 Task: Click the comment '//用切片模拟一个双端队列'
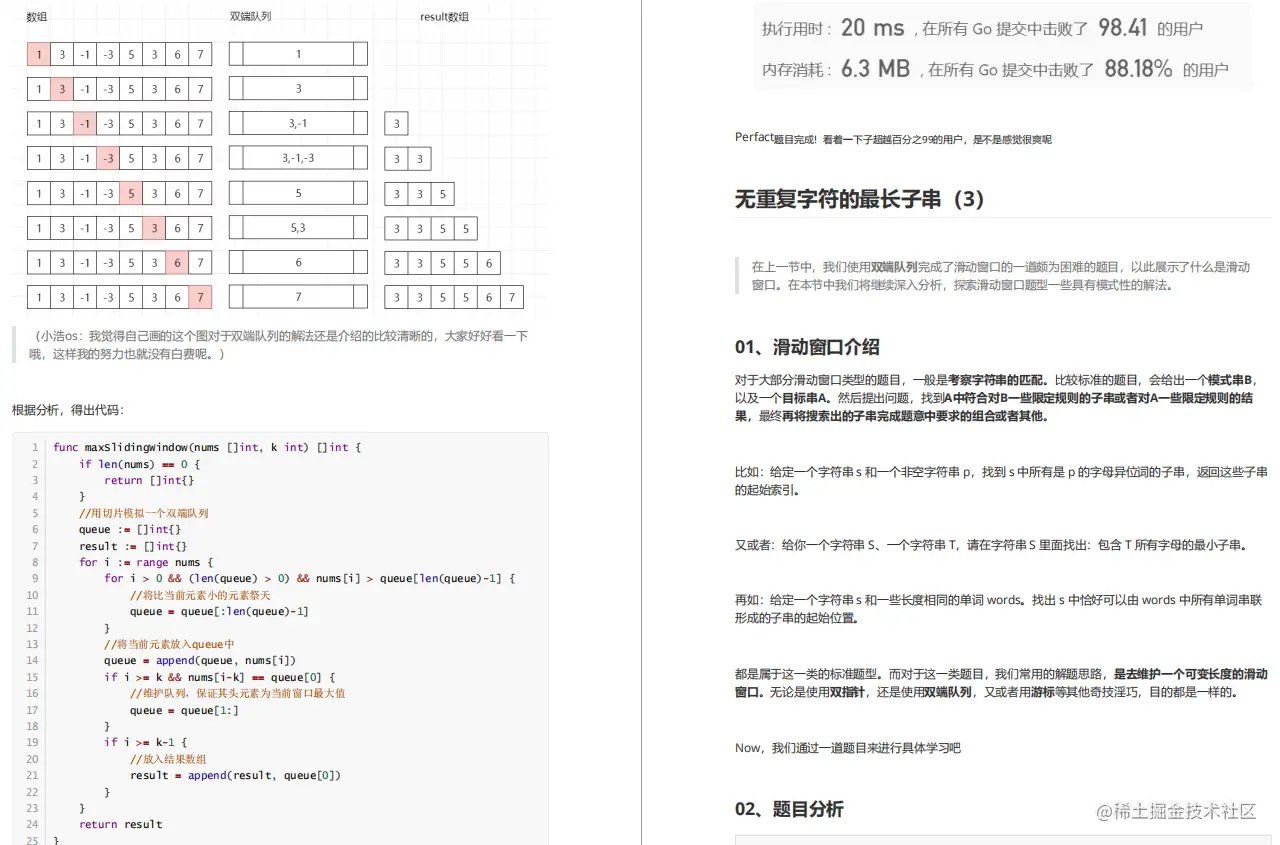[144, 513]
